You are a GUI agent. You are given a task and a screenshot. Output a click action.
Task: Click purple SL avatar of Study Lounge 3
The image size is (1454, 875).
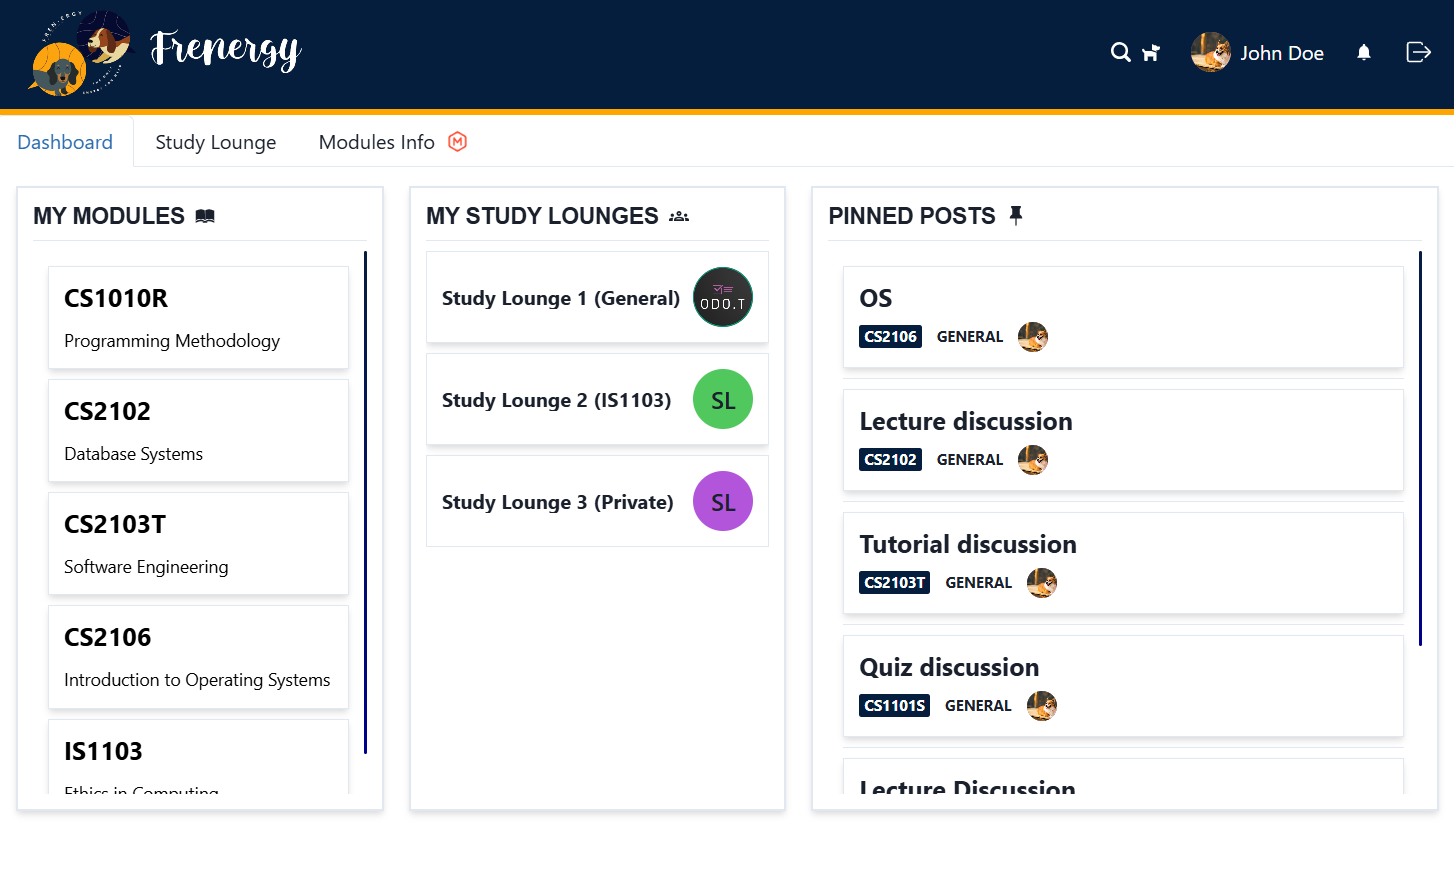pyautogui.click(x=723, y=501)
